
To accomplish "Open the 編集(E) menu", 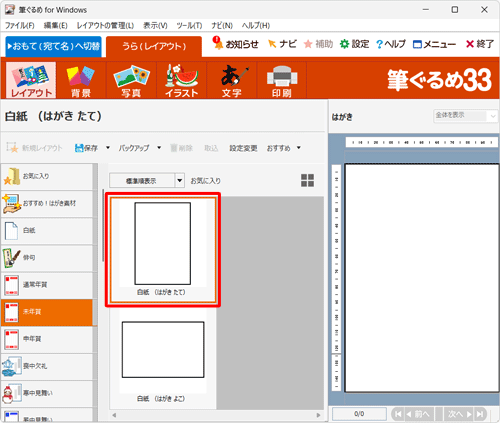I will [x=56, y=25].
